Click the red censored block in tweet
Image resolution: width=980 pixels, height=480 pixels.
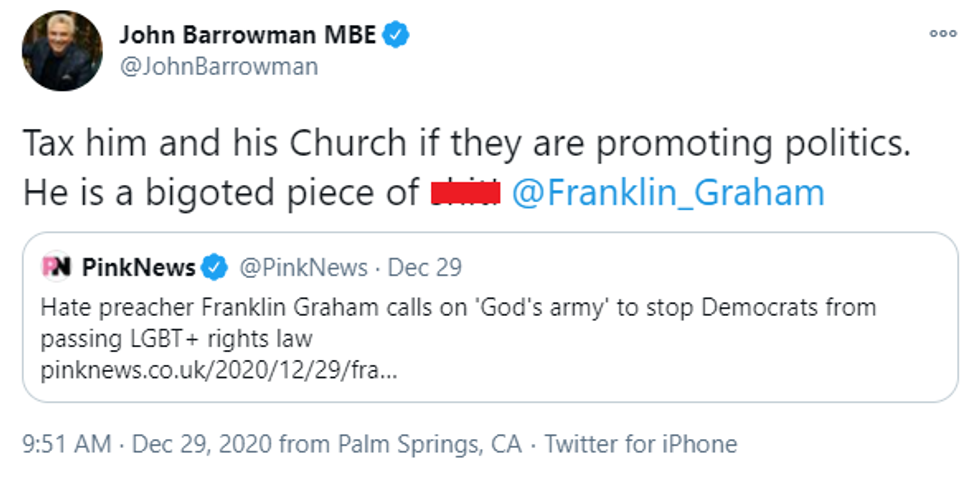[465, 193]
